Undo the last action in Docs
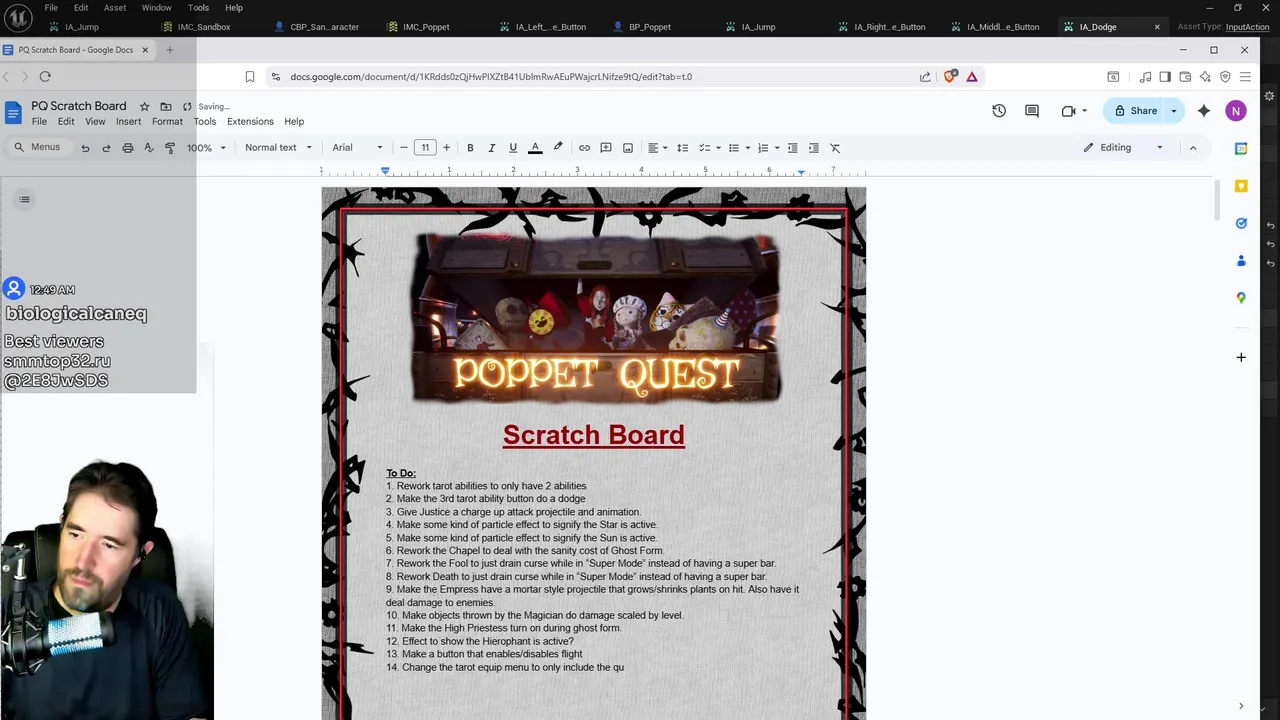This screenshot has width=1280, height=720. click(x=85, y=148)
